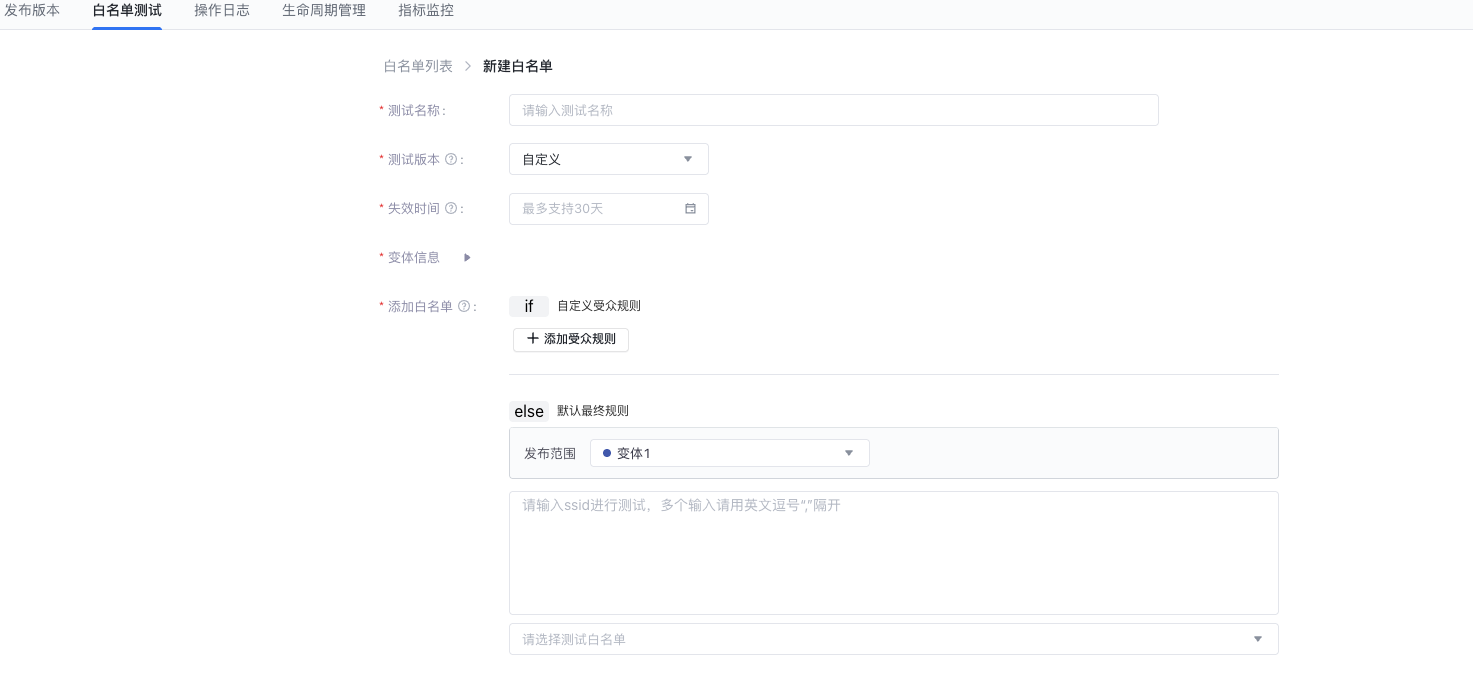Open the 发布版本 tab
Image resolution: width=1473 pixels, height=690 pixels.
[x=32, y=11]
